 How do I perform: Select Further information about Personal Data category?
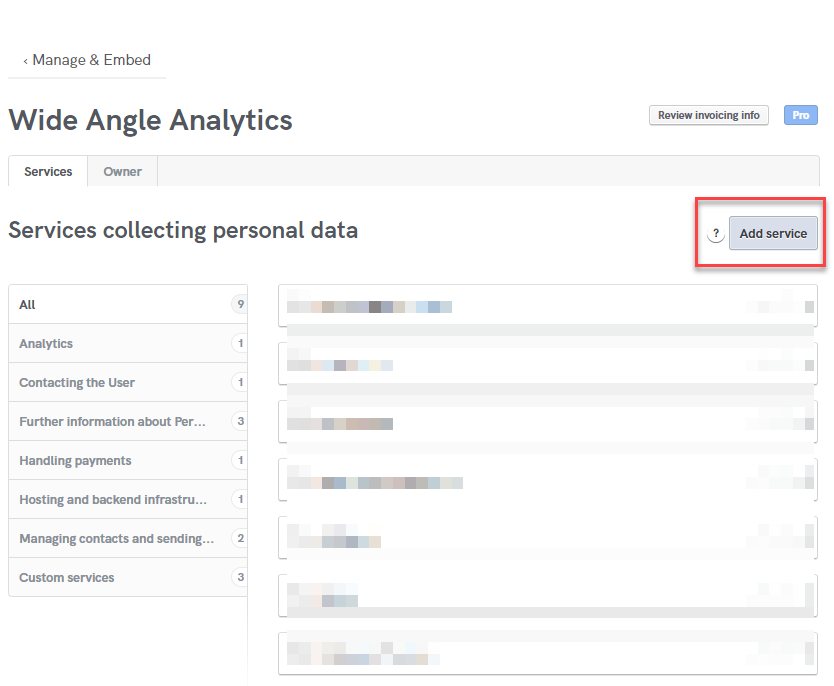click(128, 422)
